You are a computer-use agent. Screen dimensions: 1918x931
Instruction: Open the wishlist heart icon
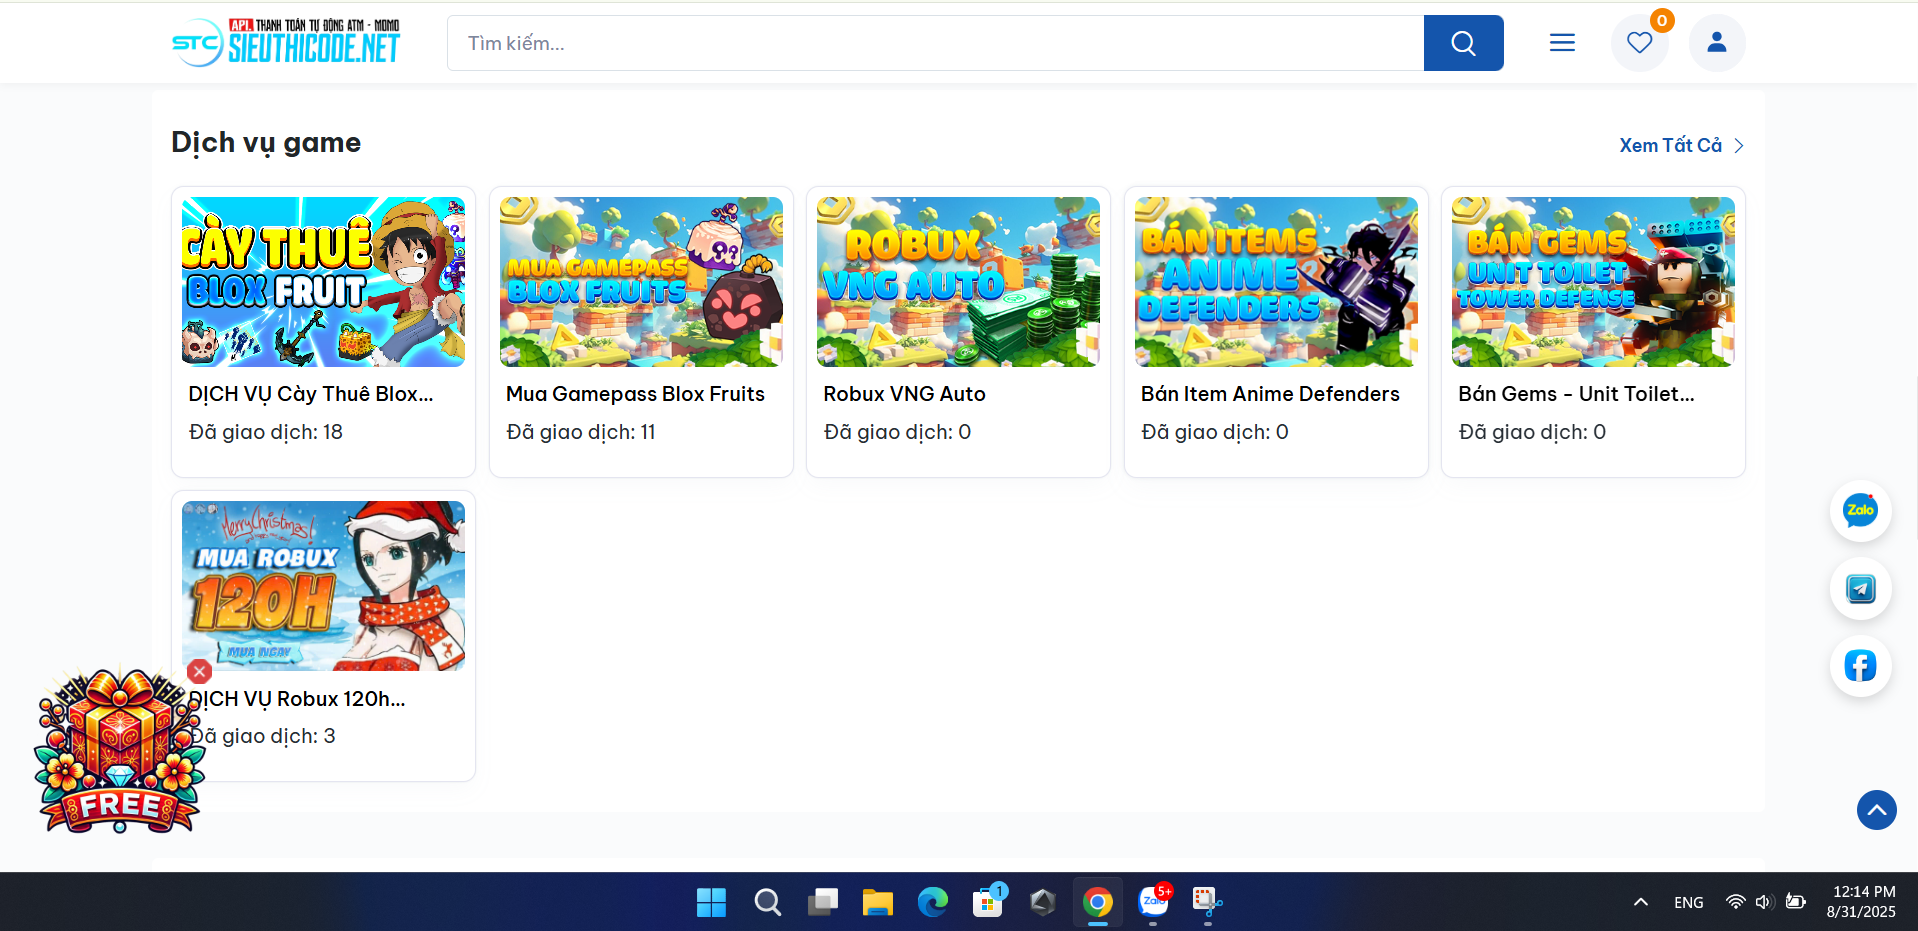(1639, 43)
